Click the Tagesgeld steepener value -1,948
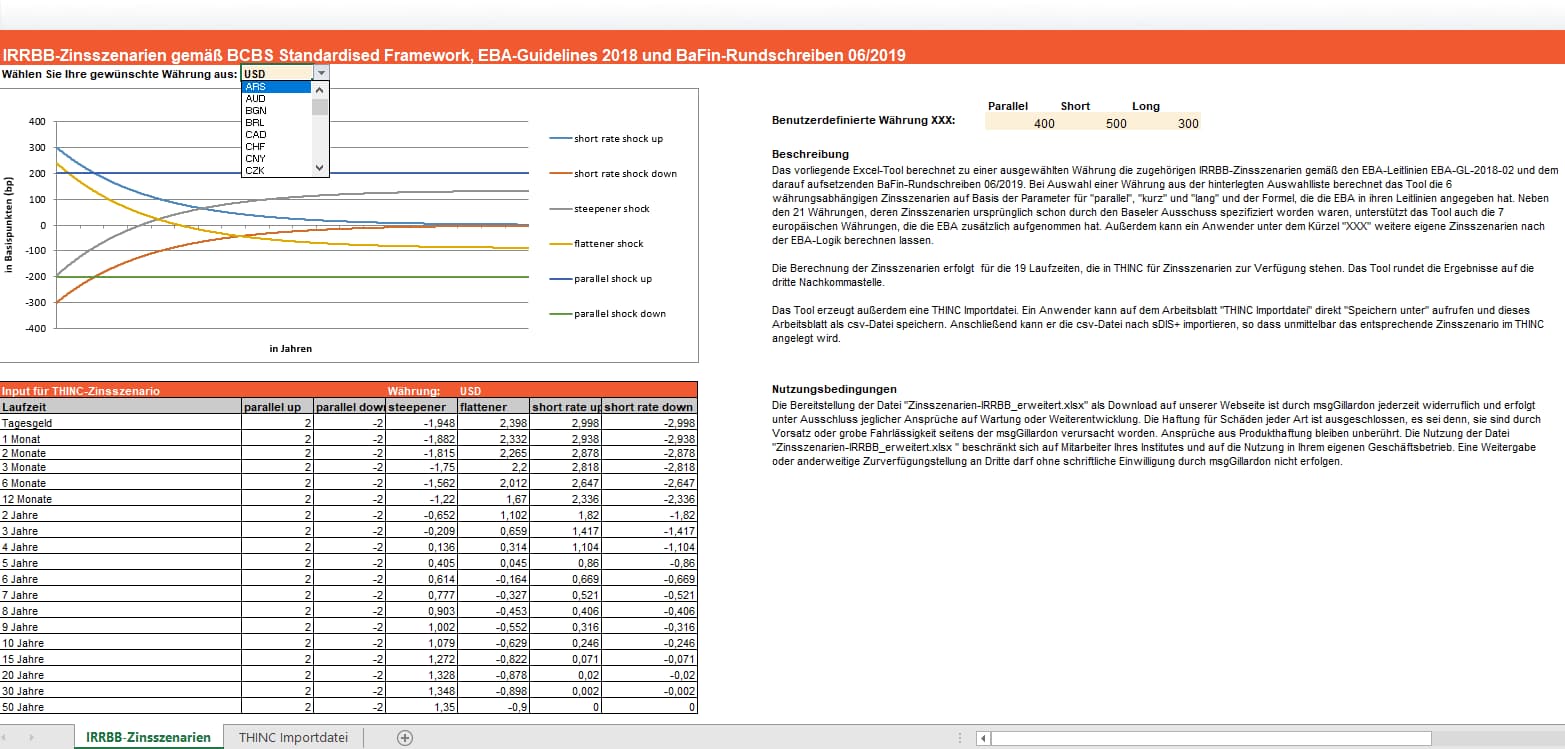Screen dimensions: 1565x749 (x=421, y=423)
